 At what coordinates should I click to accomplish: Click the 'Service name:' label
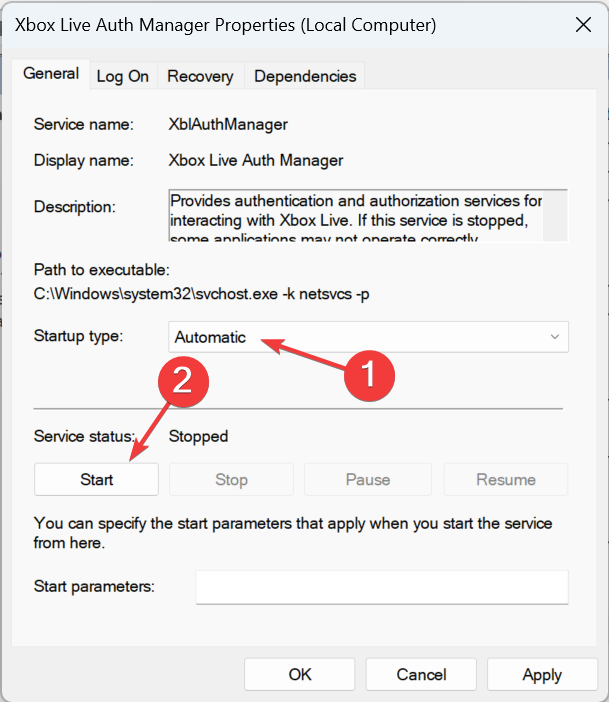pyautogui.click(x=84, y=124)
